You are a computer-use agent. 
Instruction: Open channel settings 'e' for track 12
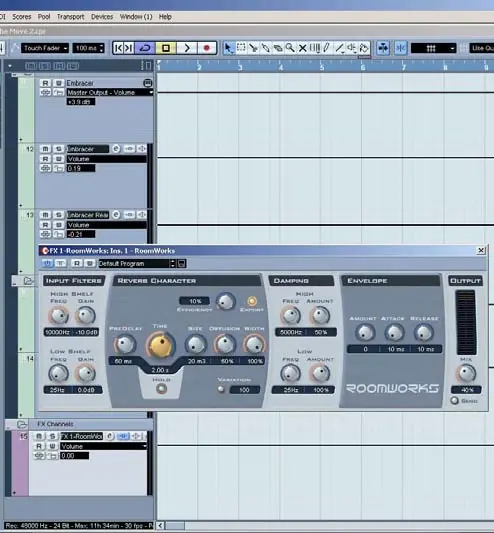click(x=116, y=149)
